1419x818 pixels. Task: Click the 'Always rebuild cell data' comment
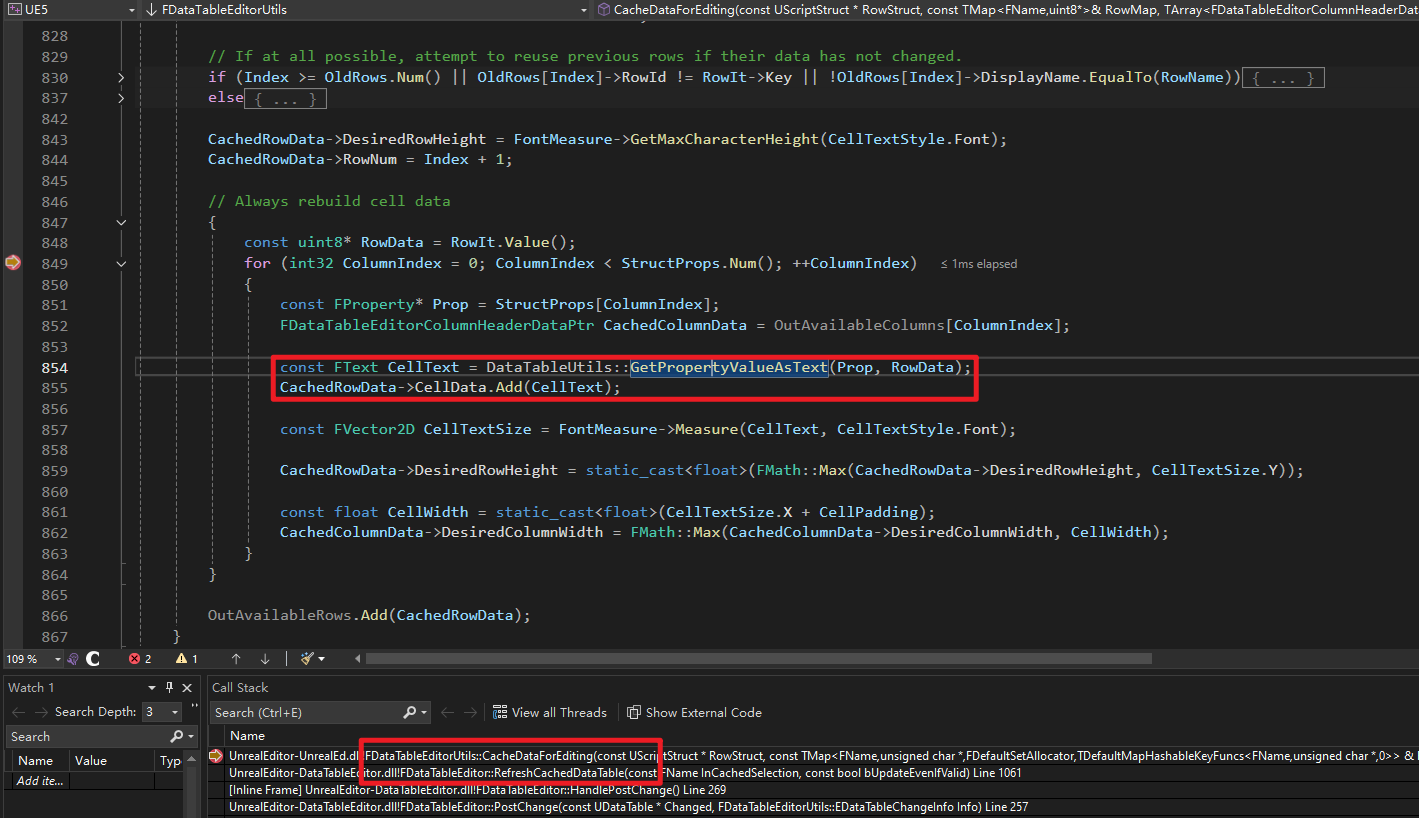(329, 201)
